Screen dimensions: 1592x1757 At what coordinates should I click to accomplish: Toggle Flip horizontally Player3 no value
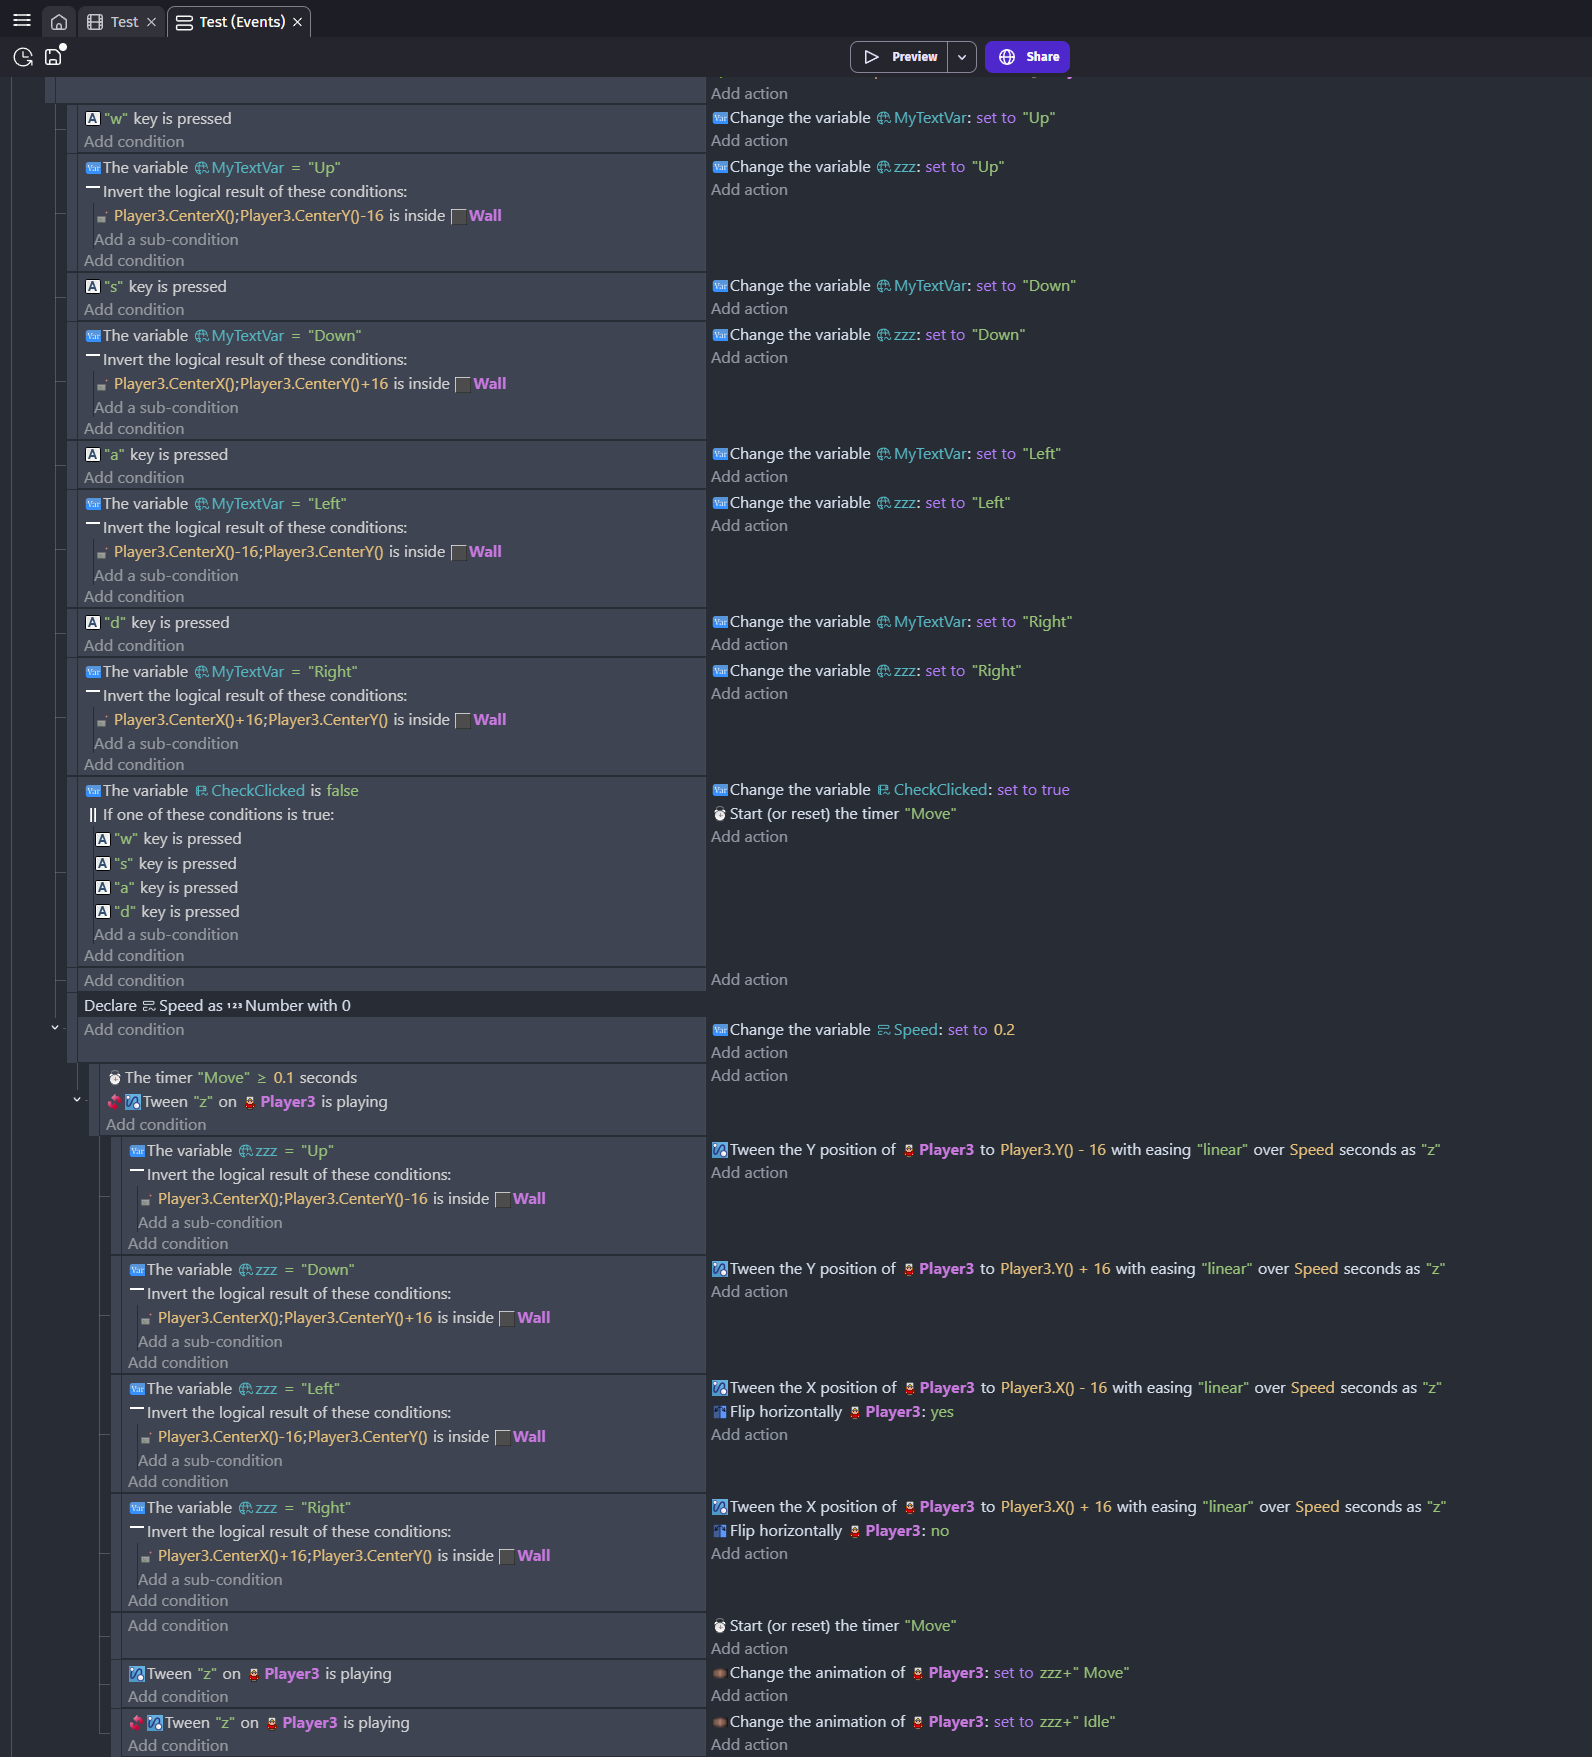pos(940,1531)
